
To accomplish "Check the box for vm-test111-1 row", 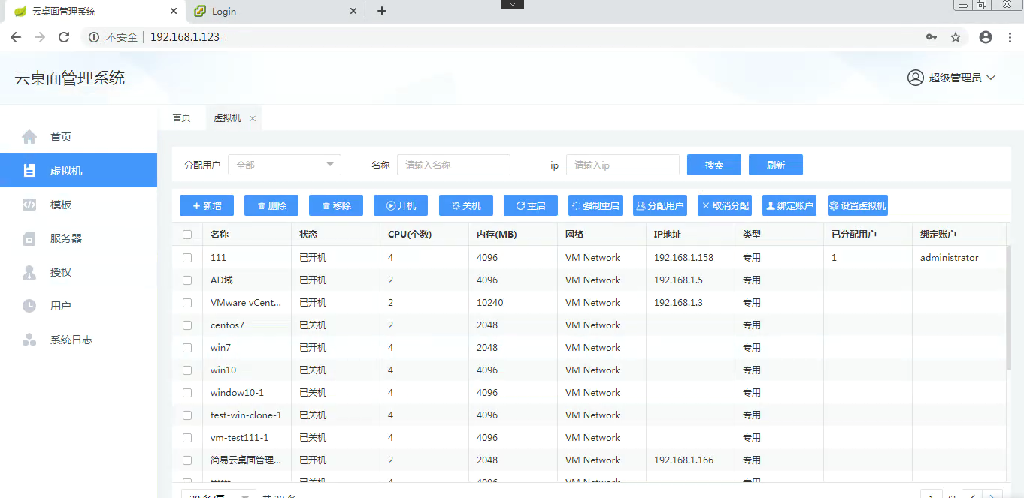I will [187, 438].
